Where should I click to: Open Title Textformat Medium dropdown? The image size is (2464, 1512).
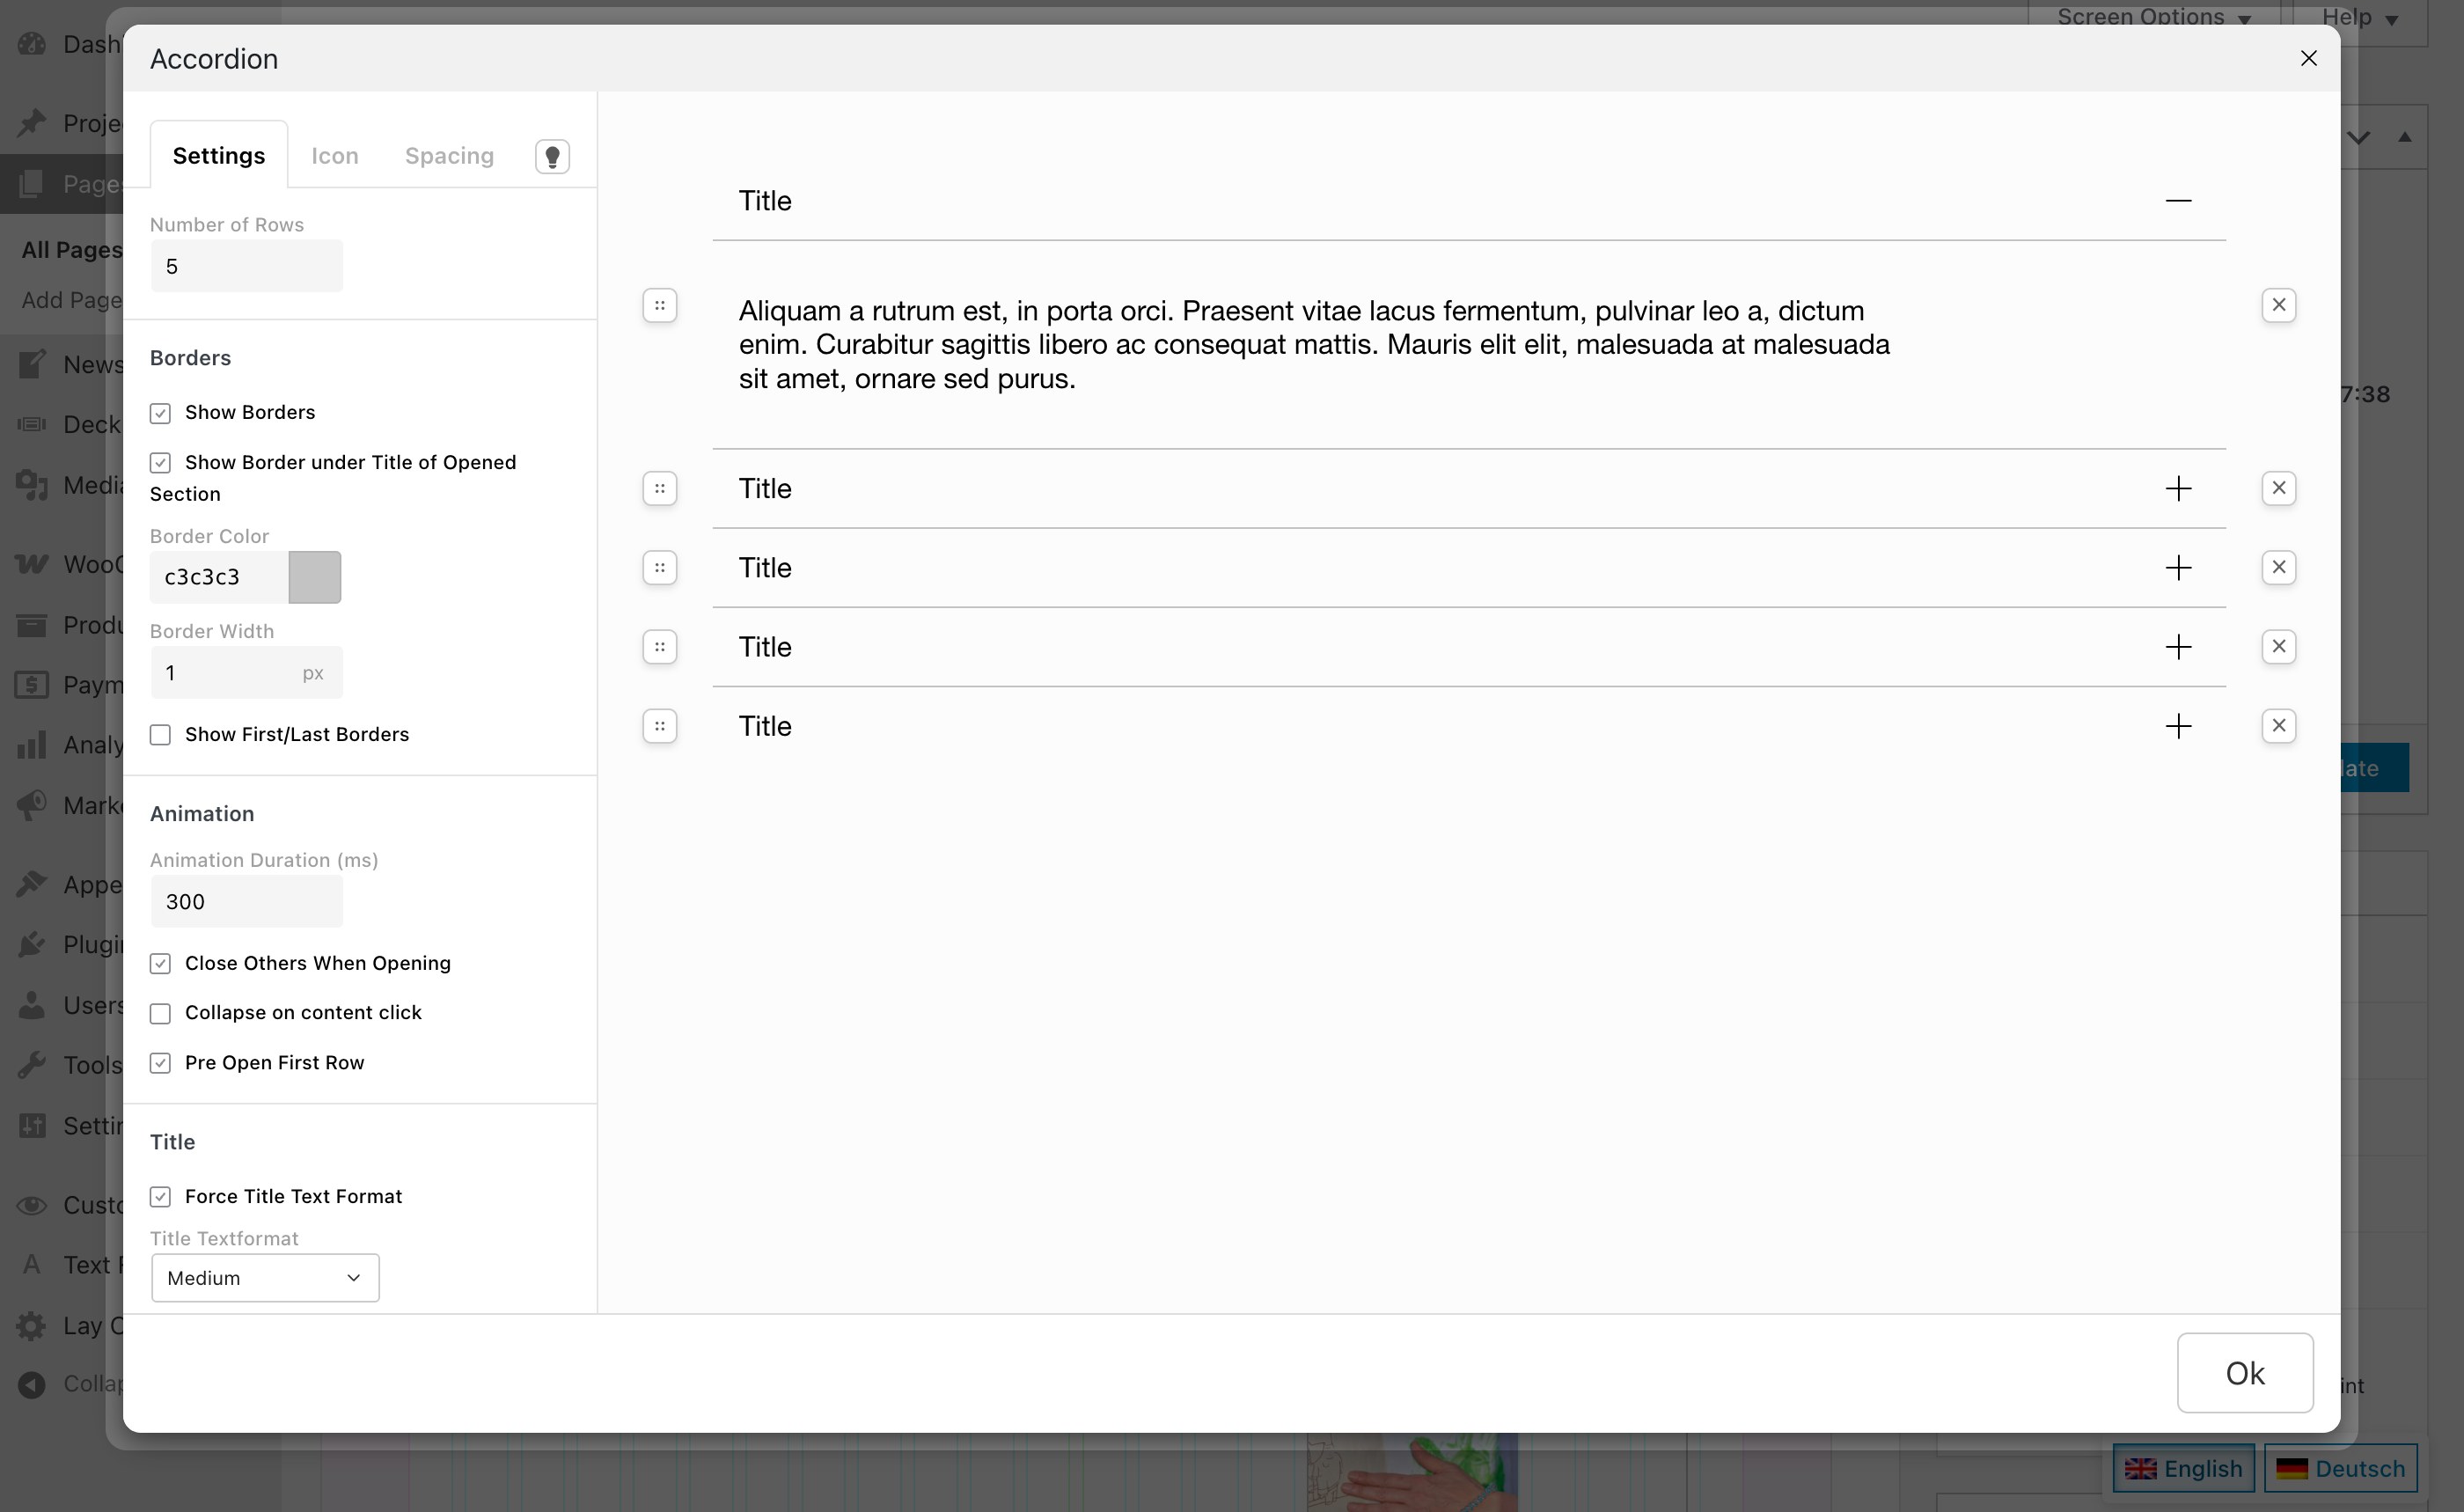click(x=265, y=1278)
